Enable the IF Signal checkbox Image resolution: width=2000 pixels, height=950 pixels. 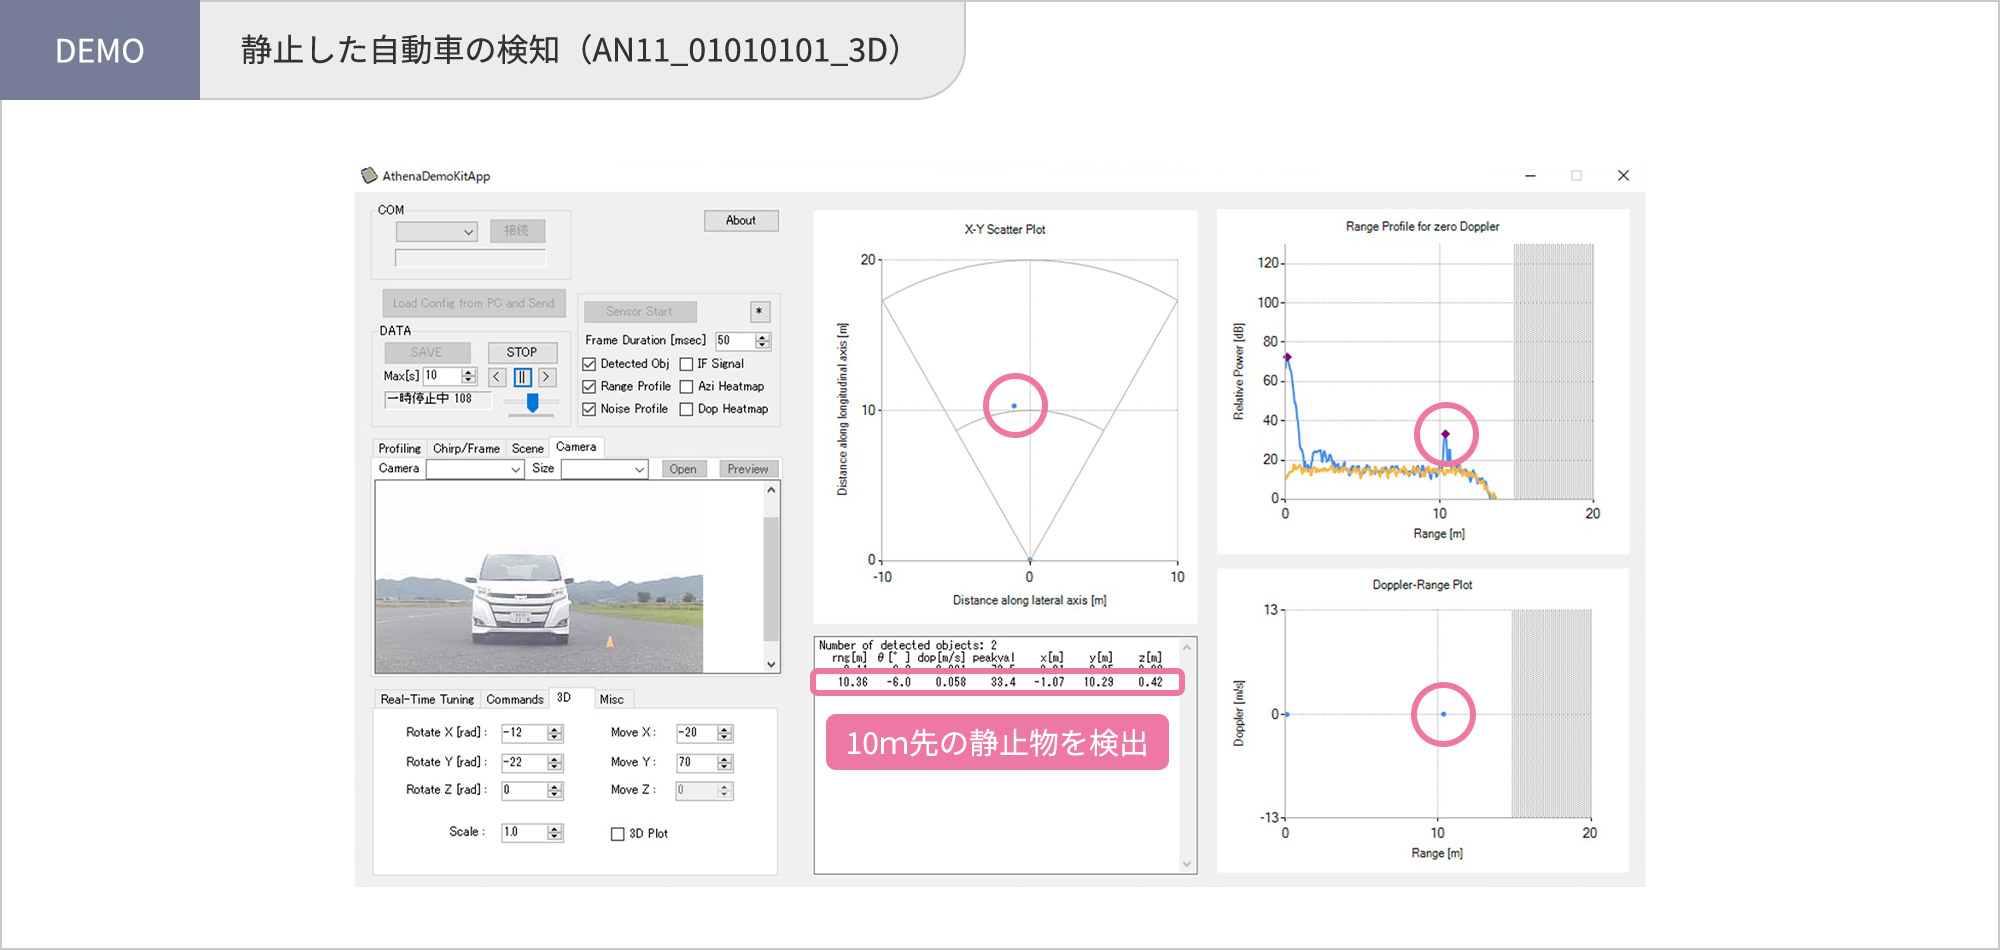(x=686, y=364)
